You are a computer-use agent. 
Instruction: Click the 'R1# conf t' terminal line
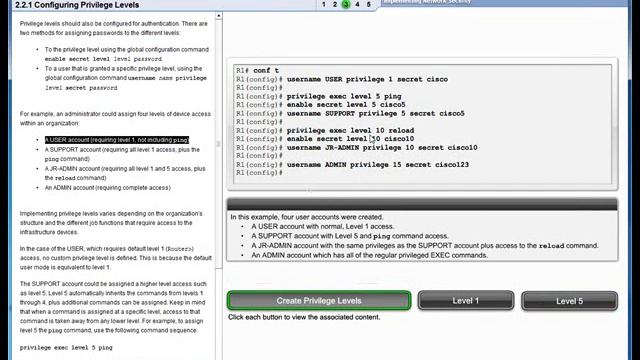(x=258, y=71)
